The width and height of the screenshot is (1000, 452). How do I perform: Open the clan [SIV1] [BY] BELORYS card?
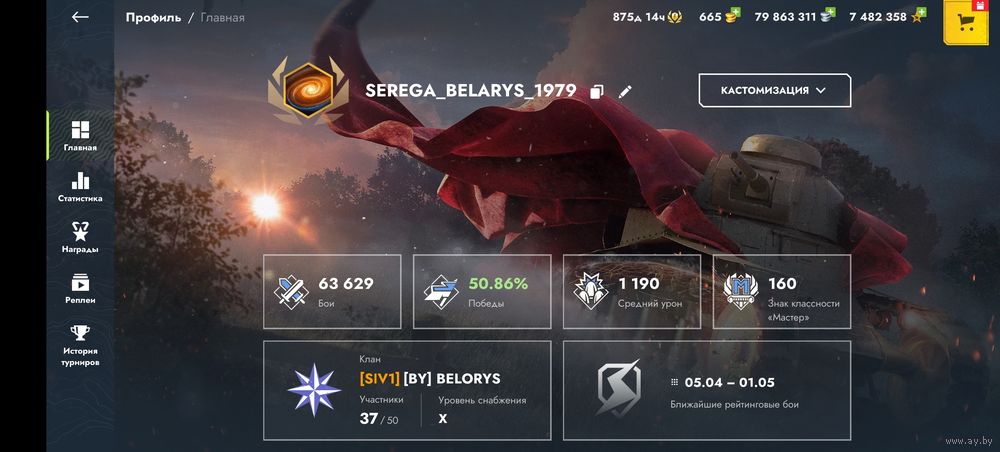click(407, 390)
